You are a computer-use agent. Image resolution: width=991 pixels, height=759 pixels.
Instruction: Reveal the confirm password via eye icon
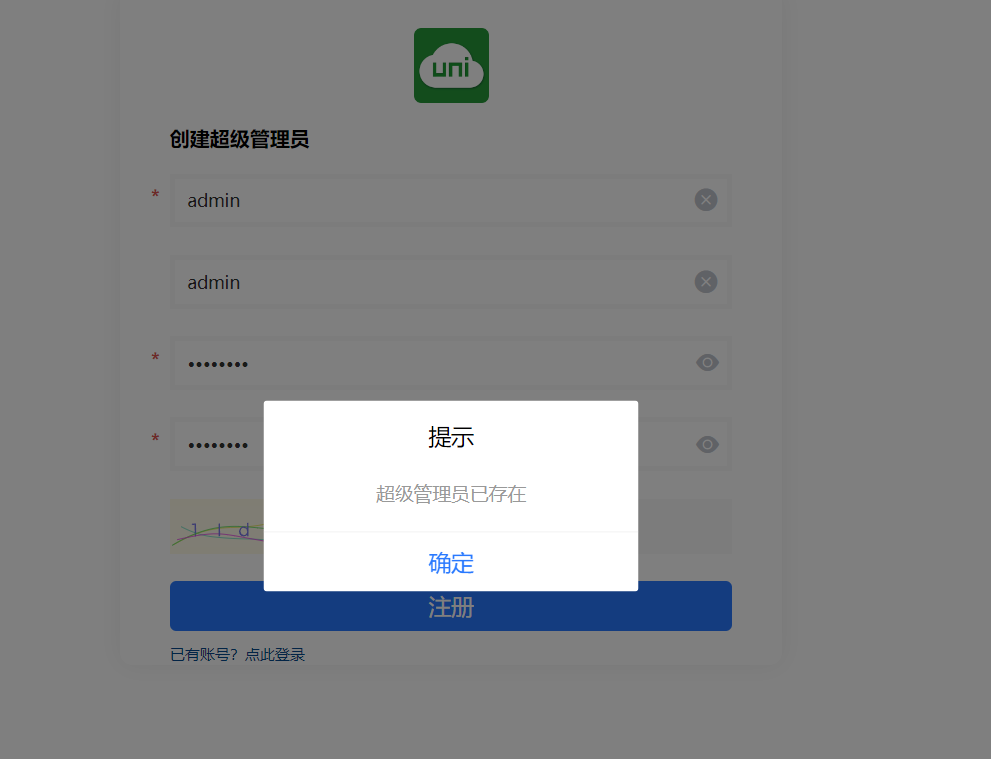tap(707, 444)
